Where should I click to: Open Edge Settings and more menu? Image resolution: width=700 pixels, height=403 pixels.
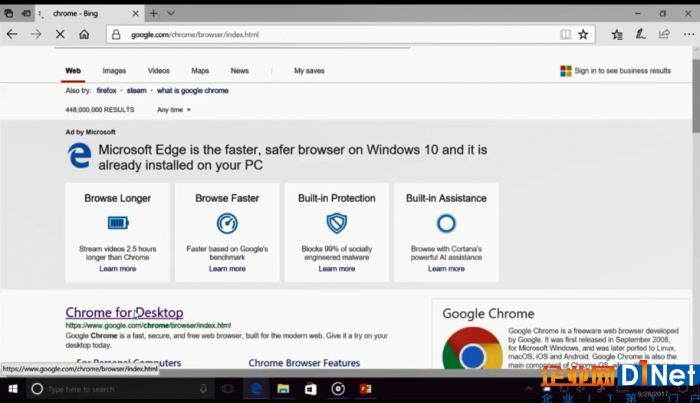coord(689,34)
